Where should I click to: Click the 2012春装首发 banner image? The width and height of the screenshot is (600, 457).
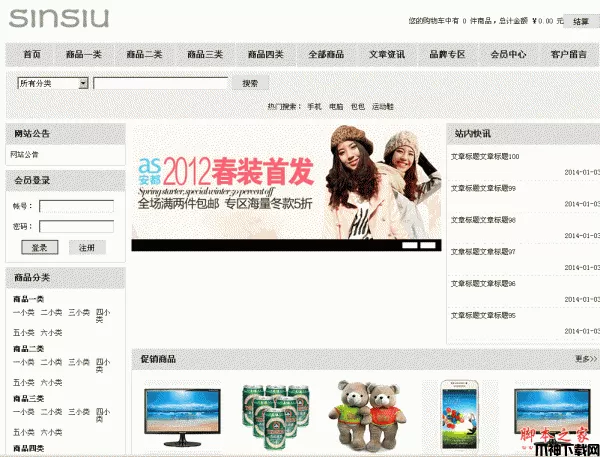pos(286,182)
